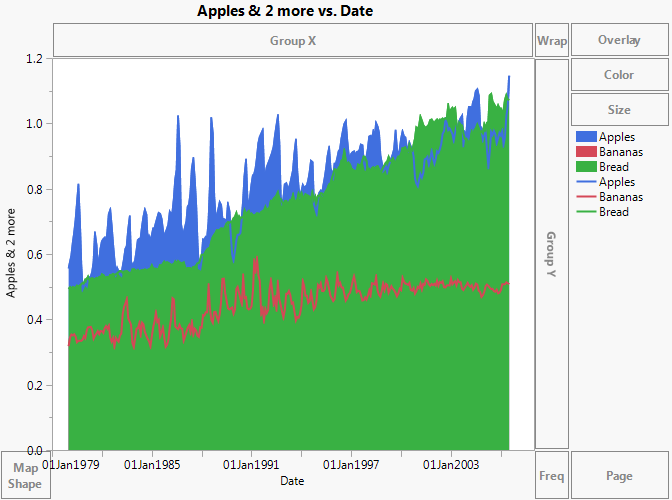Click the Group Y drop zone
The image size is (672, 500).
552,254
